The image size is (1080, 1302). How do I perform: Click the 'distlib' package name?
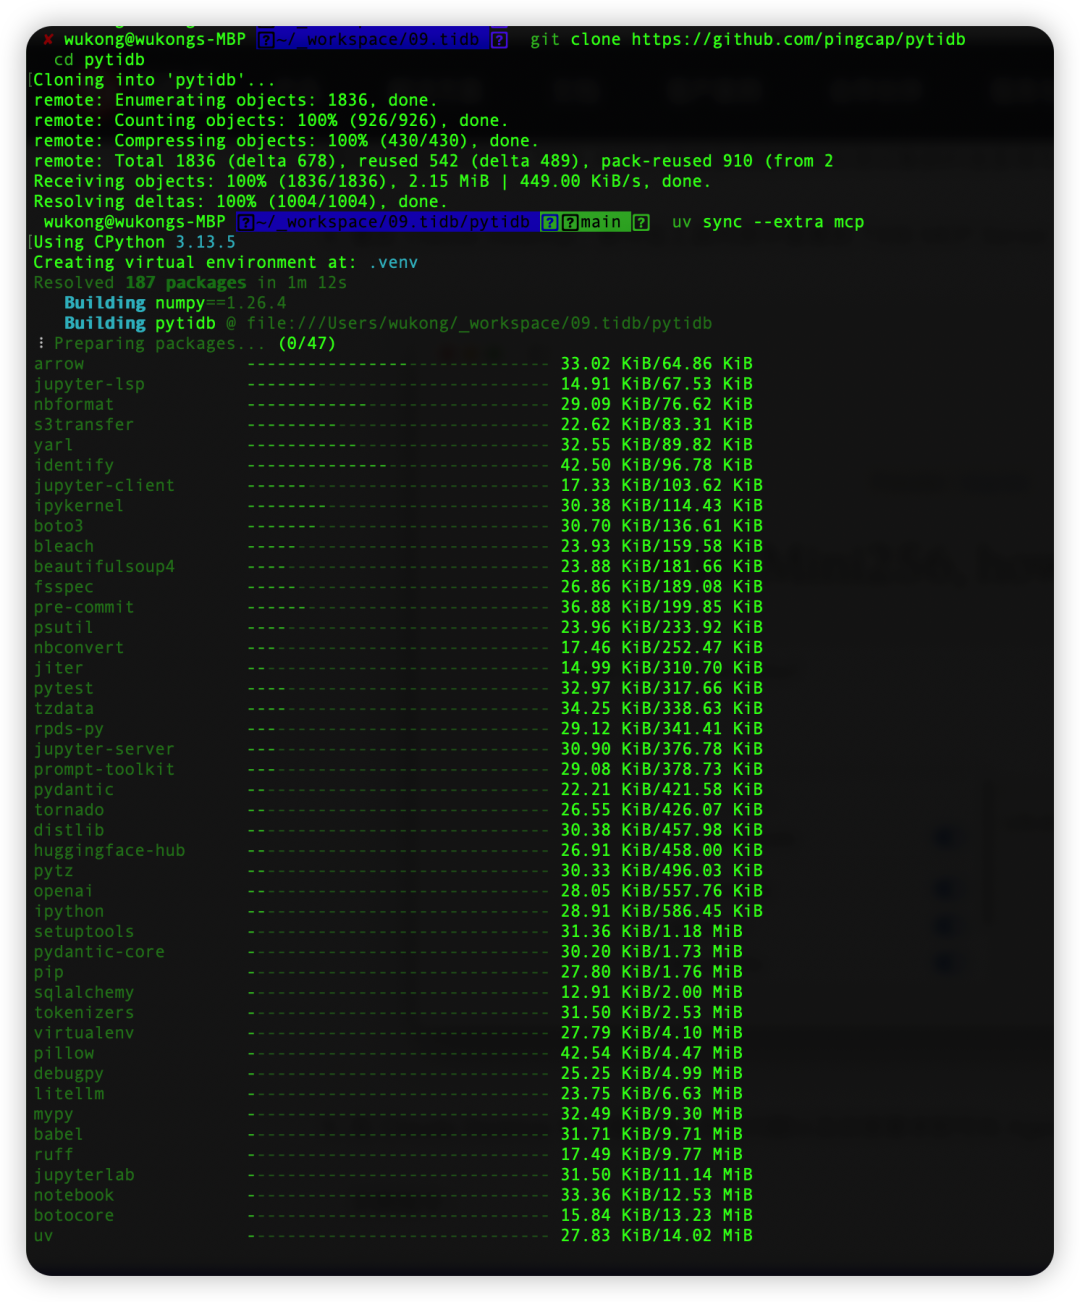[x=69, y=829]
